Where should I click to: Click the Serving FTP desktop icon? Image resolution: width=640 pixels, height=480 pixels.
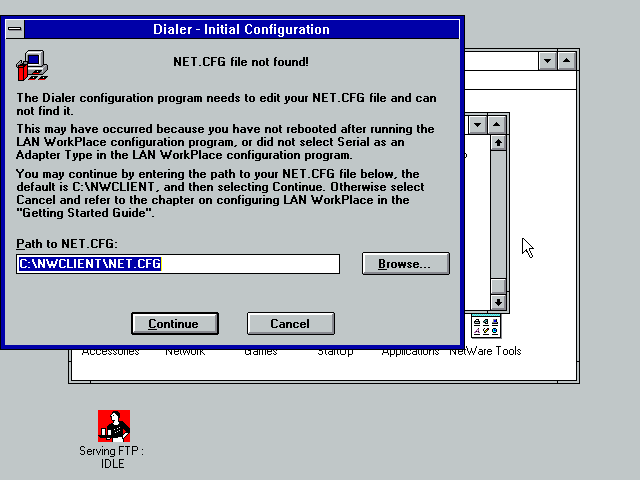114,426
